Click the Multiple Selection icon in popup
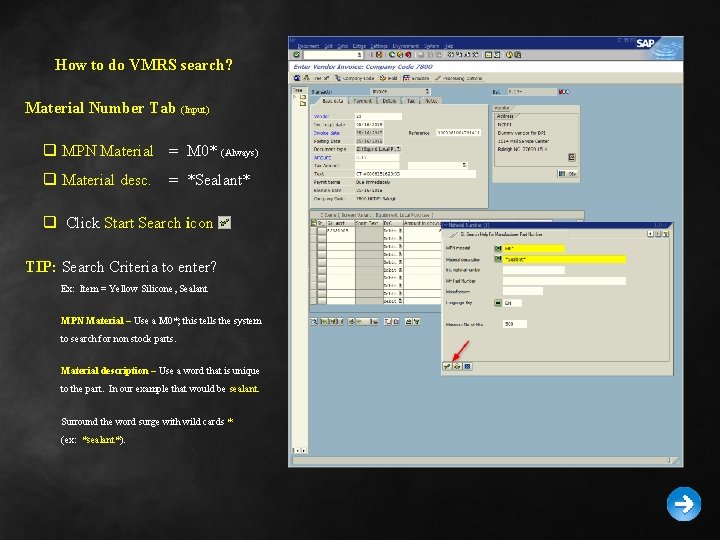Screen dimensions: 720x540 [457, 366]
